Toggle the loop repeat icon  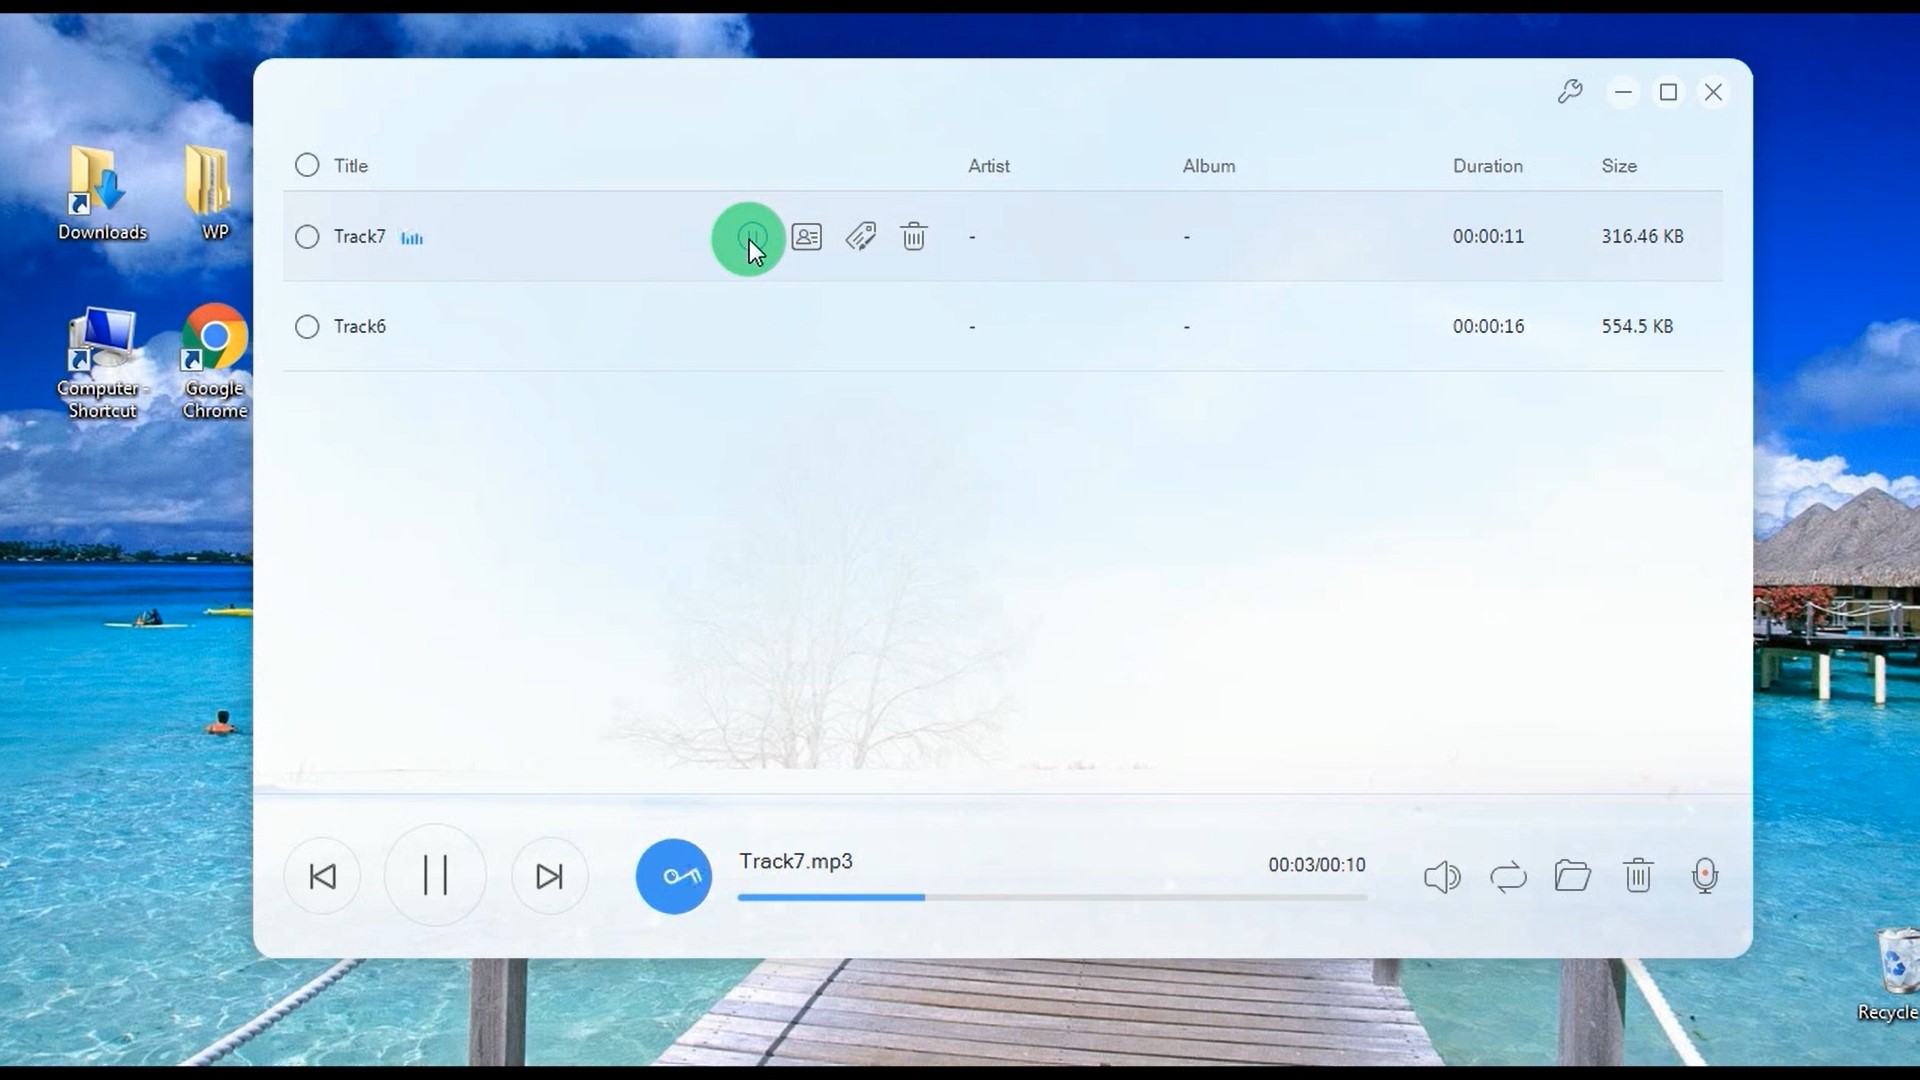coord(1508,877)
